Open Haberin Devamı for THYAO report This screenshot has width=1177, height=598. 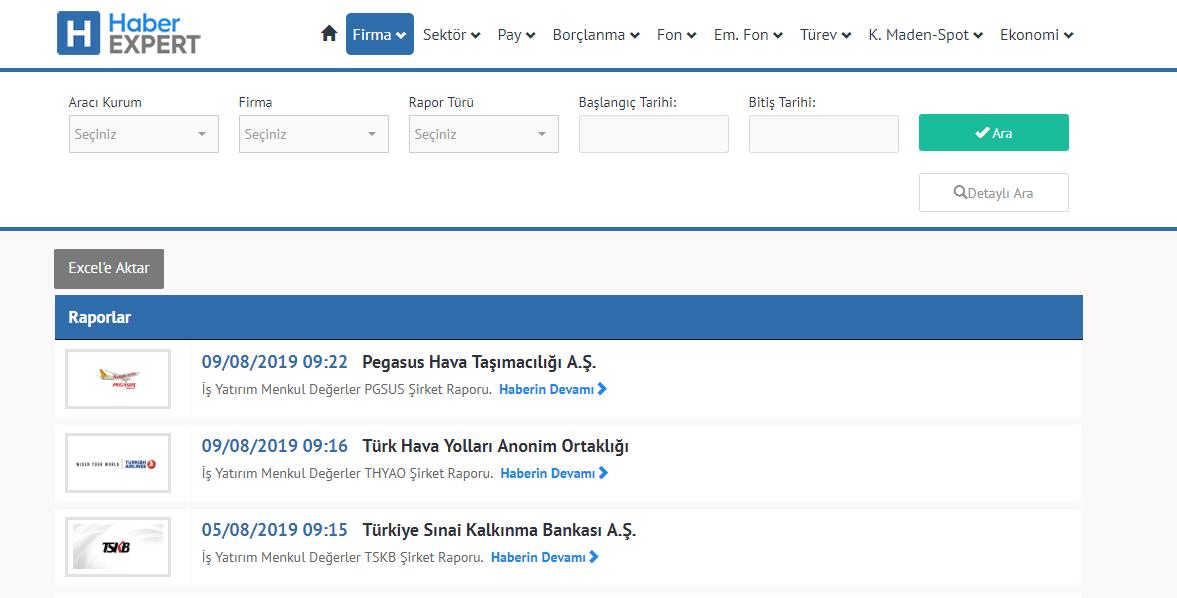click(x=554, y=473)
